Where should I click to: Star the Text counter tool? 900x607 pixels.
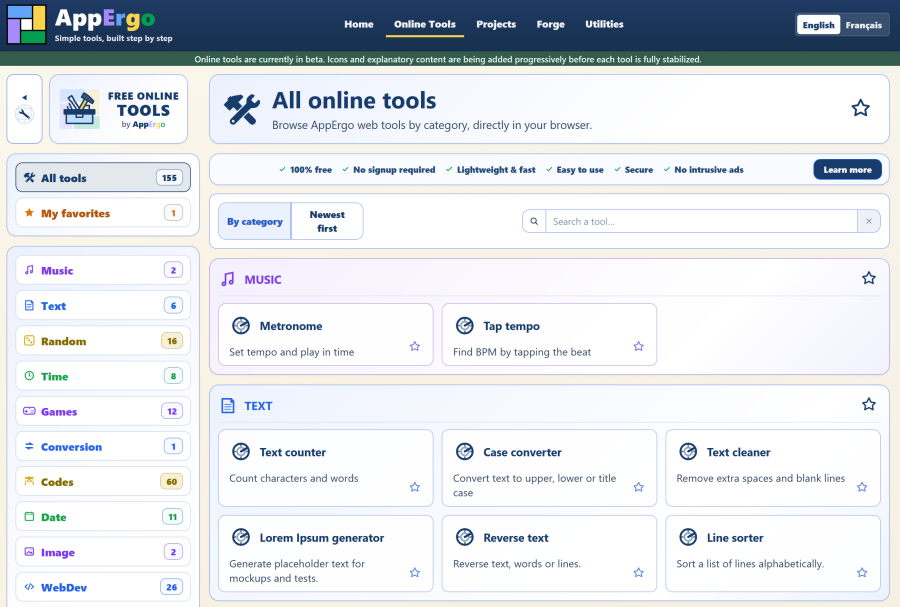(414, 487)
